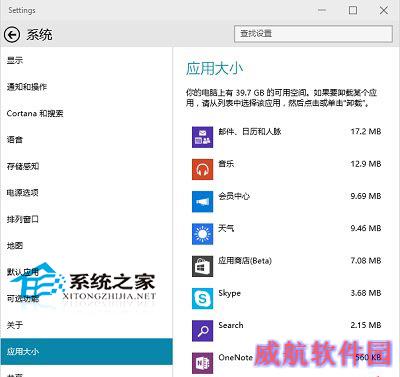
Task: Select the 音乐 app name
Action: pos(226,164)
